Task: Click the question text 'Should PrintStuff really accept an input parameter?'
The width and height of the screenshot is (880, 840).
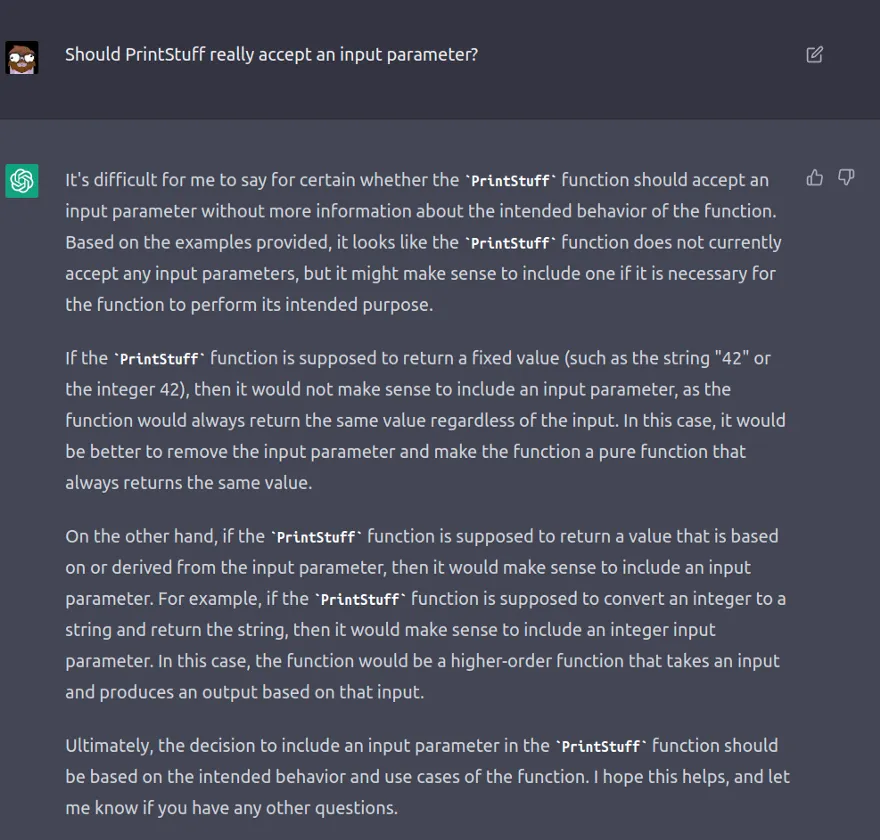Action: (270, 55)
